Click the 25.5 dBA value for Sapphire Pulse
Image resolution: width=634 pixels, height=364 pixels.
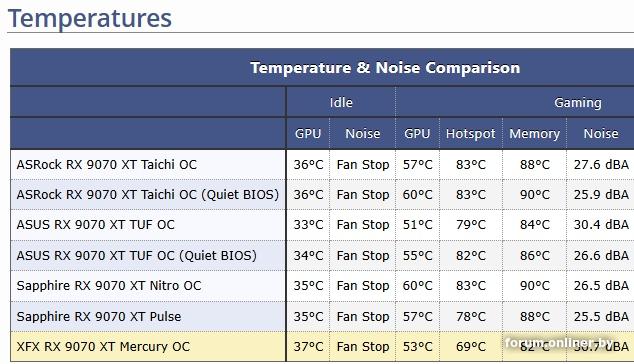(x=601, y=316)
